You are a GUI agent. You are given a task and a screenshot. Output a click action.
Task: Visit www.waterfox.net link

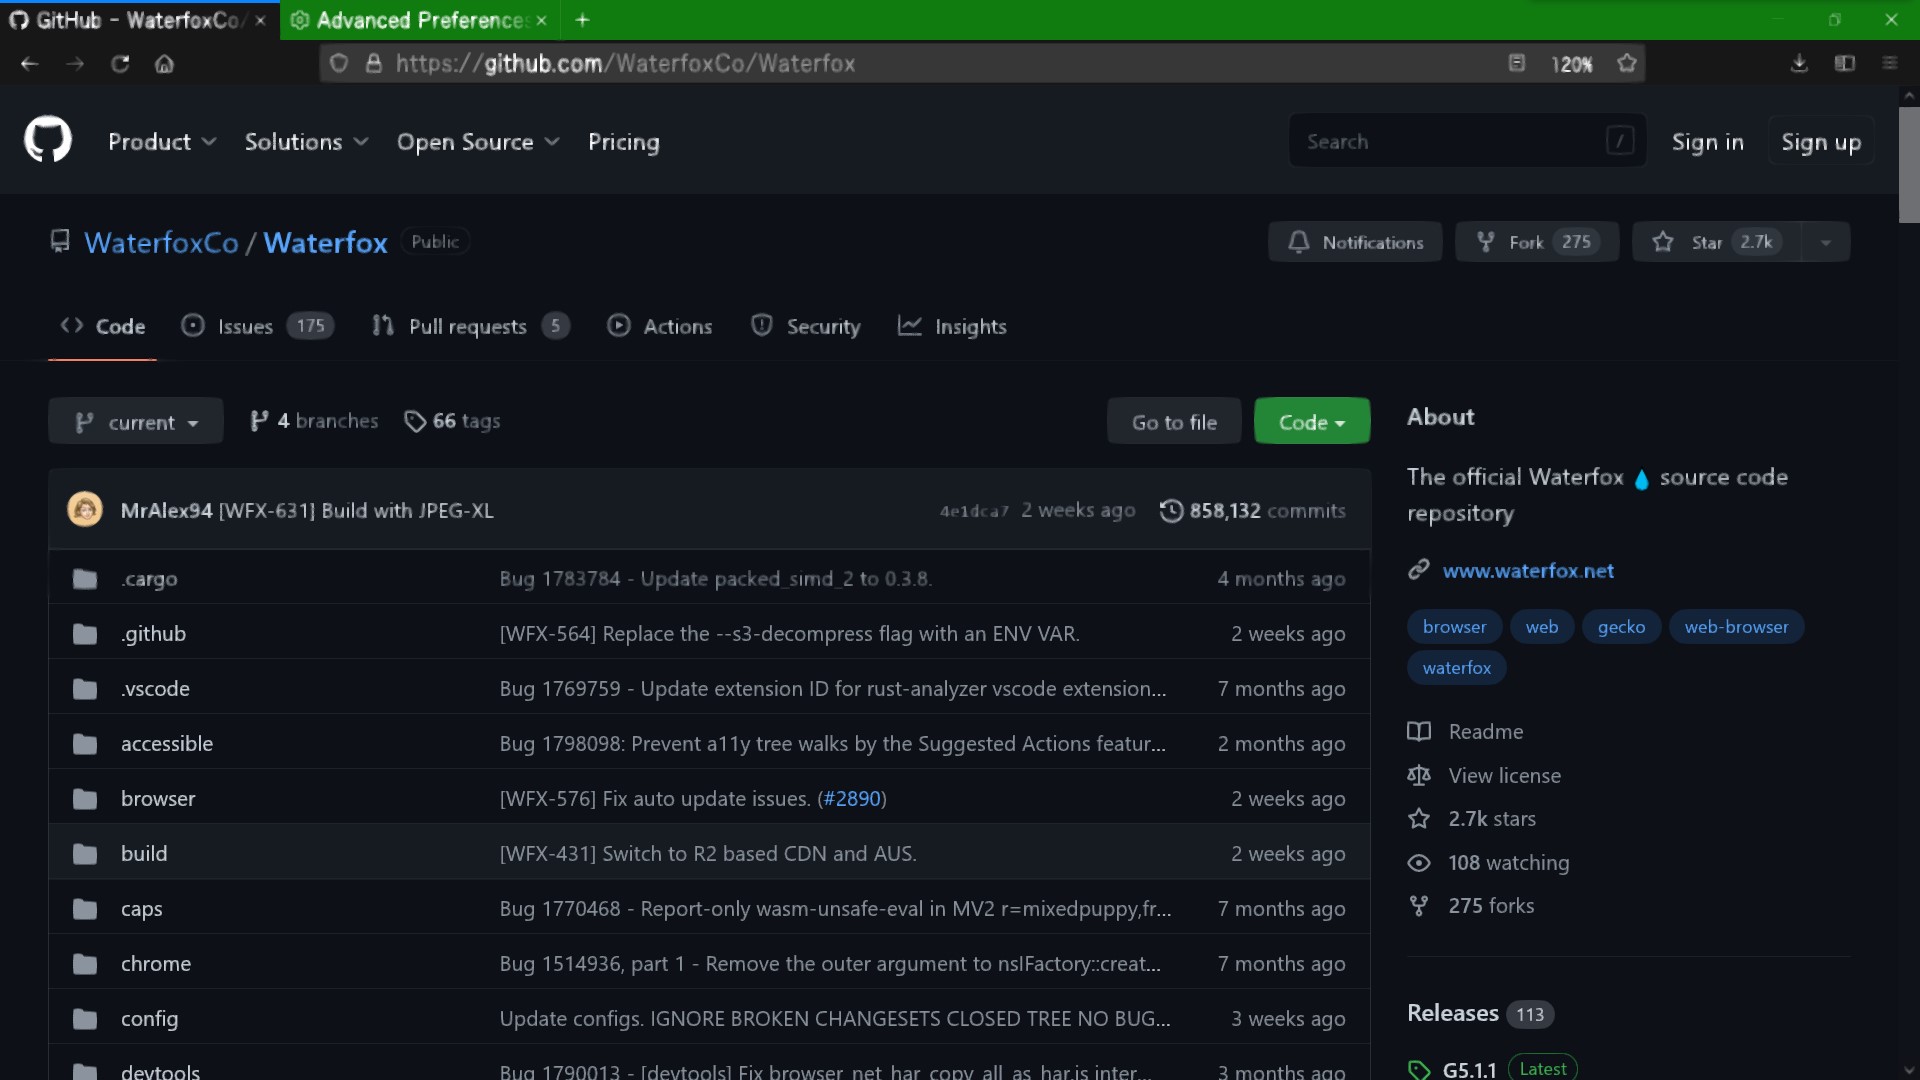1528,571
